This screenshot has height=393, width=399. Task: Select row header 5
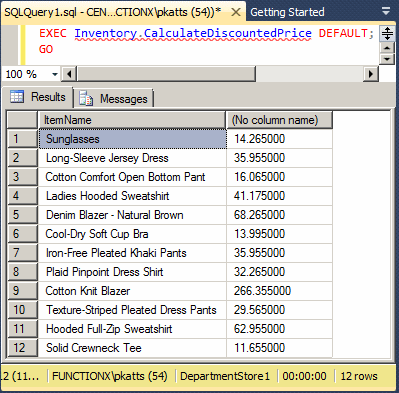(22, 215)
